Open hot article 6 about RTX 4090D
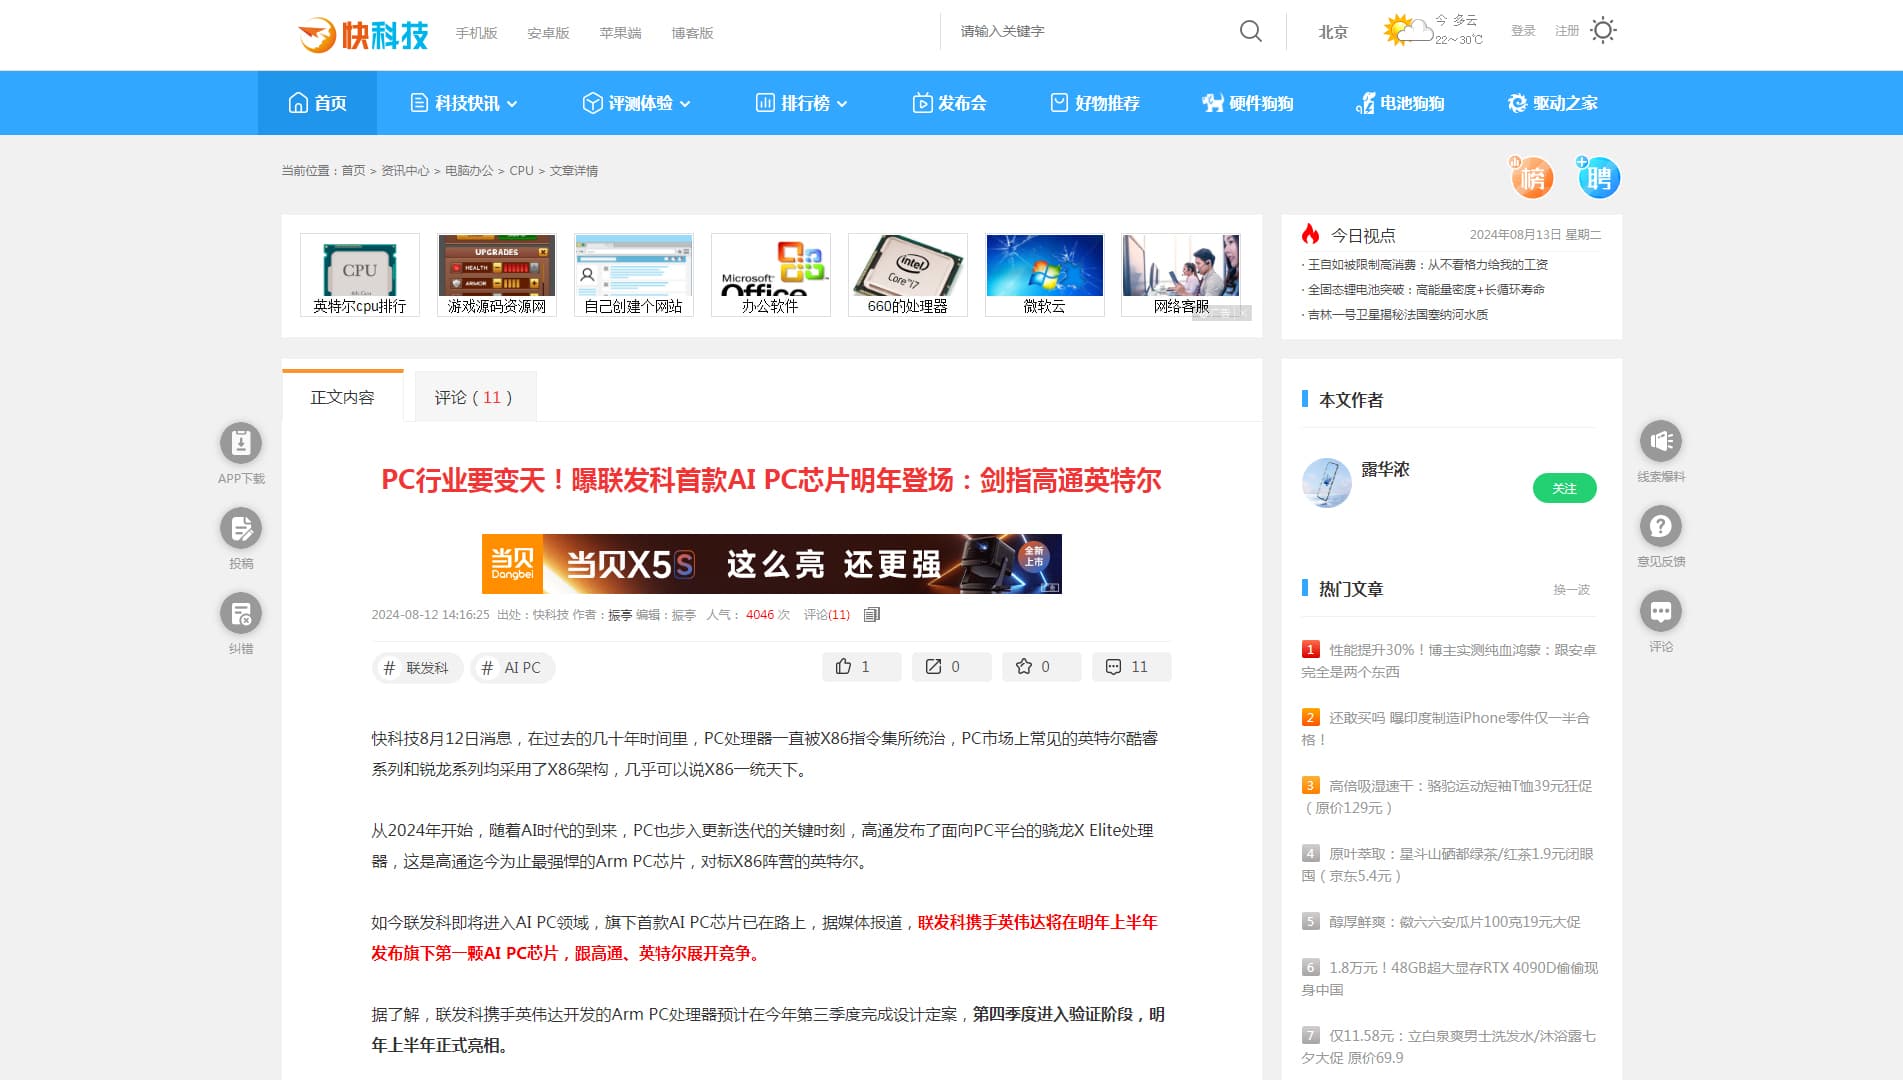The image size is (1903, 1080). (1450, 979)
